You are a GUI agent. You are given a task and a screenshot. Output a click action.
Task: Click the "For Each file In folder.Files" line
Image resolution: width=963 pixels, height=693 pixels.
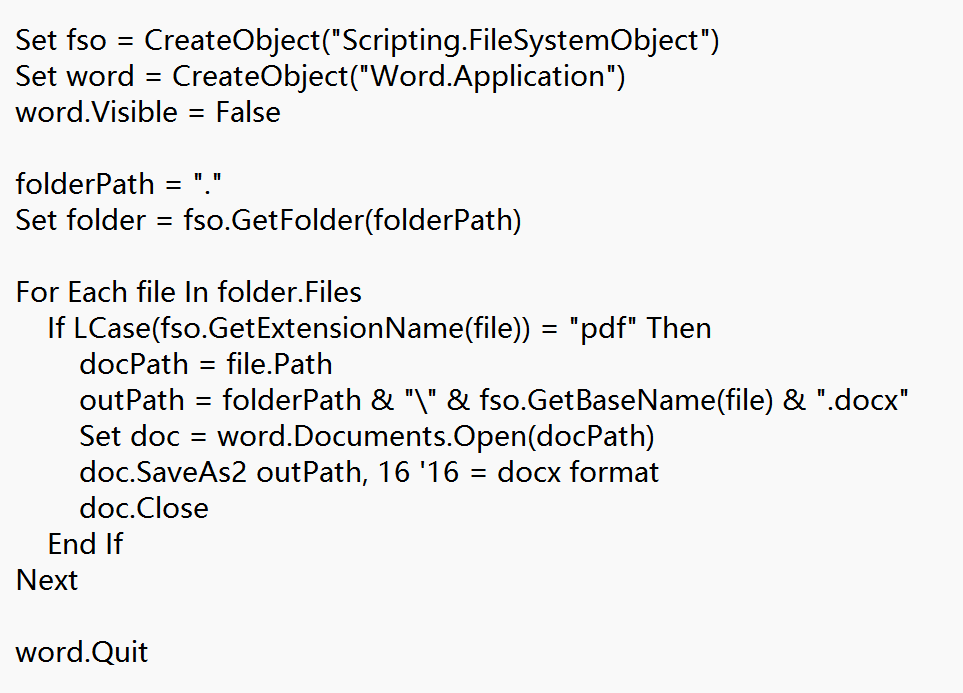click(189, 293)
